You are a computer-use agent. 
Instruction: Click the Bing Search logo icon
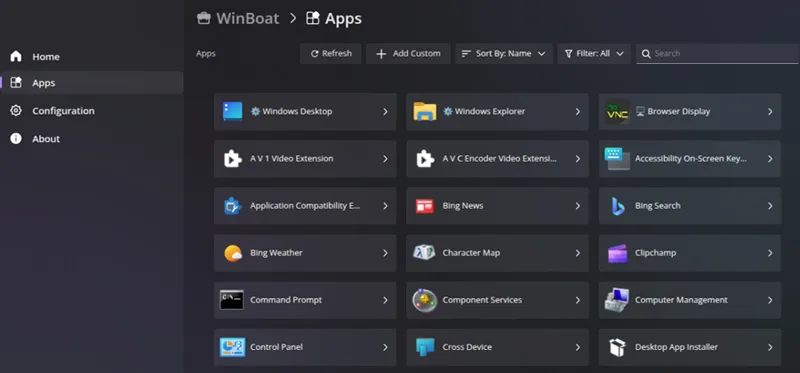pyautogui.click(x=618, y=206)
